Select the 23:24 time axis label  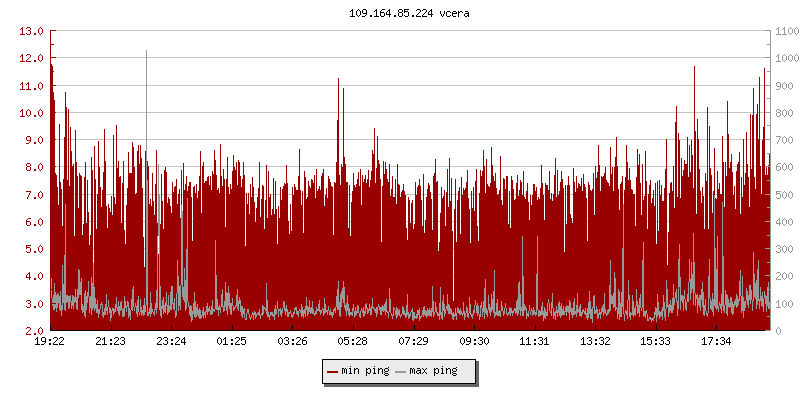coord(171,341)
